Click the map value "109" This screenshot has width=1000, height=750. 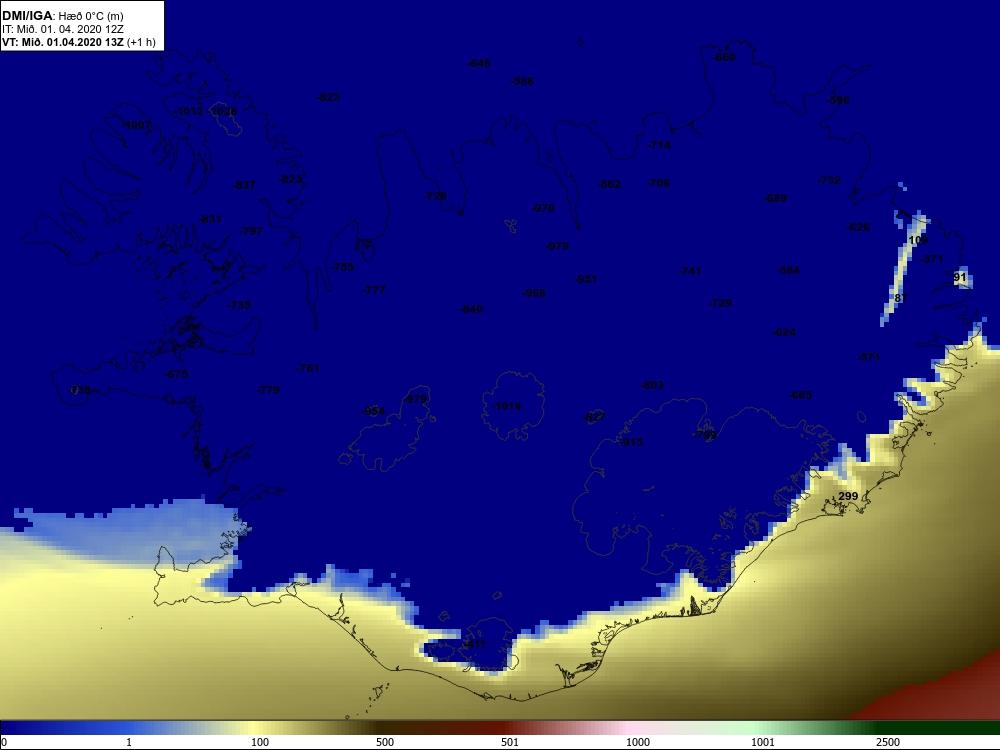click(918, 240)
